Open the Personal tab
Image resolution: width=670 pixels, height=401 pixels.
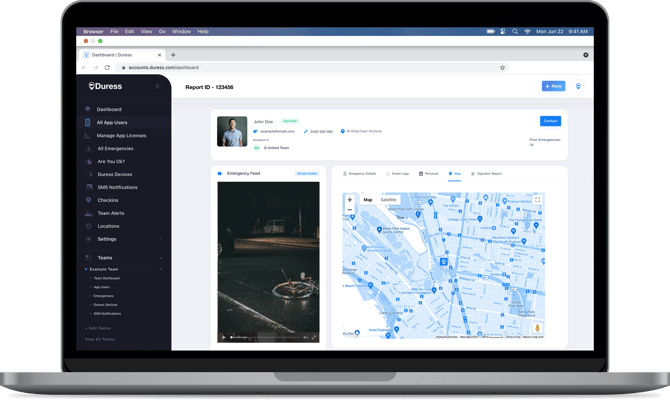pos(429,174)
